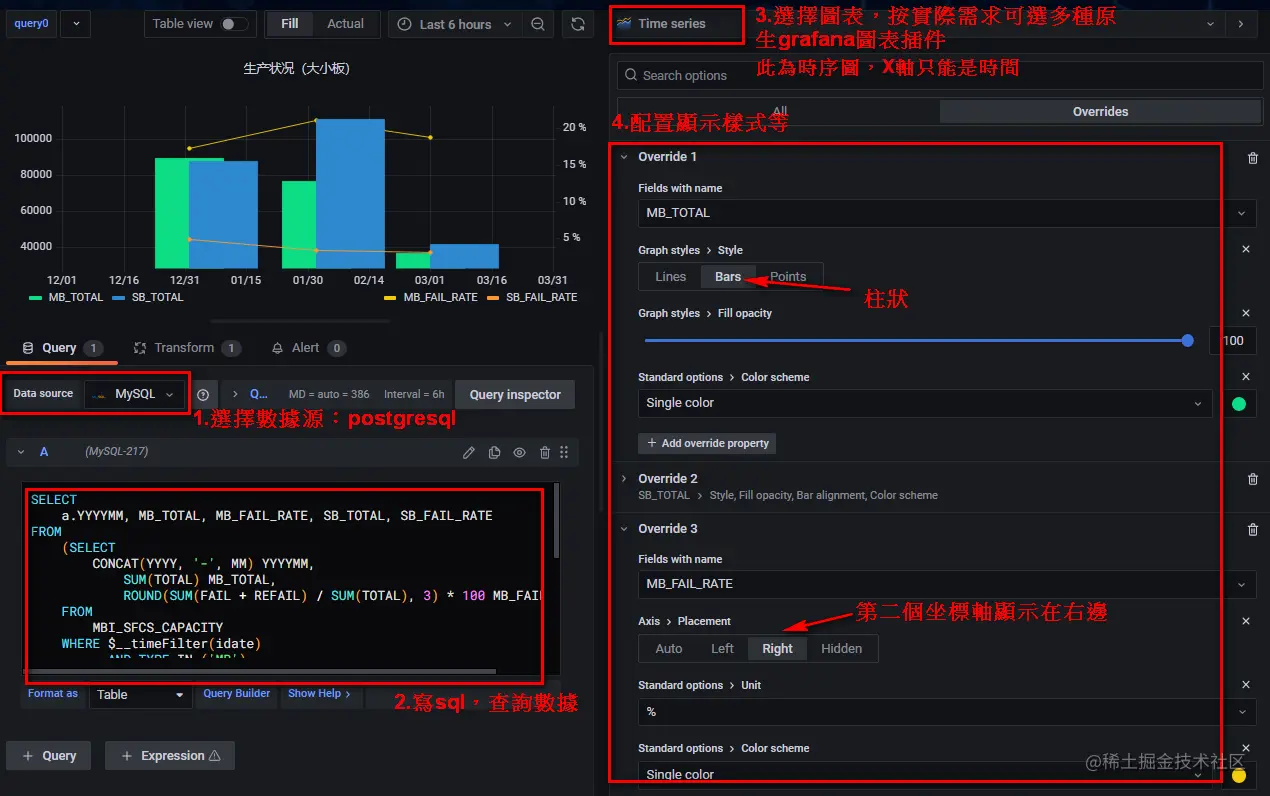Duplicate query A
The height and width of the screenshot is (796, 1270).
(494, 452)
